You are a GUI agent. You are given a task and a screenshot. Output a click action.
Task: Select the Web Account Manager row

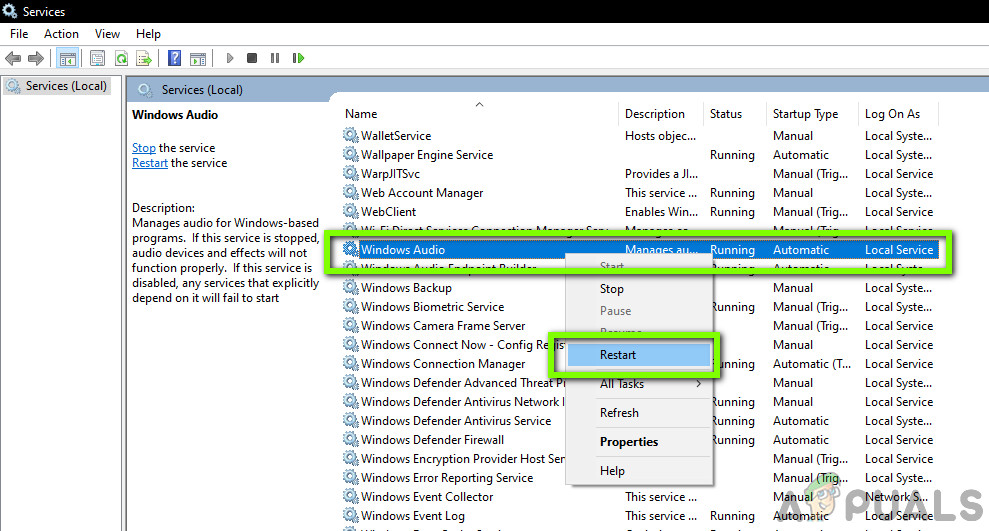click(x=640, y=192)
